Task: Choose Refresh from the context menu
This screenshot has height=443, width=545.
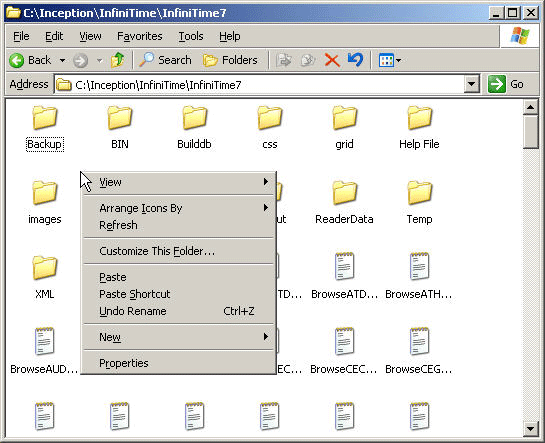Action: tap(179, 225)
